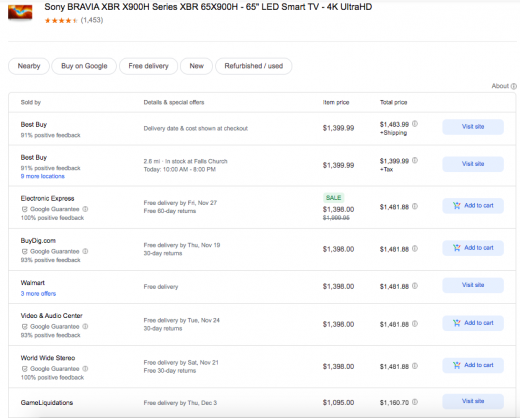Screen dimensions: 520x418
Task: Add World Wide Stereo offer to cart
Action: (x=473, y=365)
